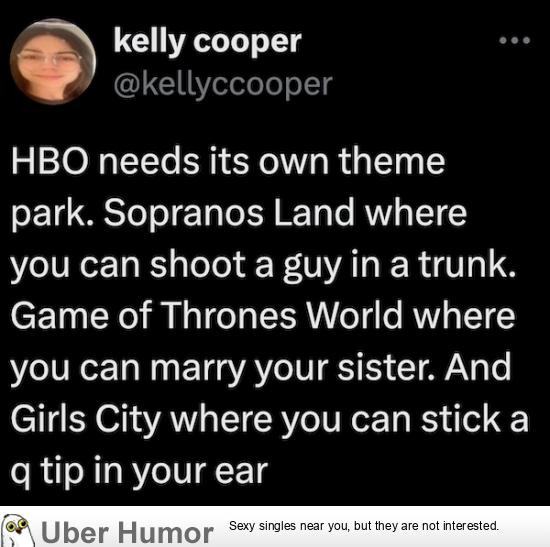The height and width of the screenshot is (547, 550).
Task: Click 'stick a' at end of Girls City line
Action: pyautogui.click(x=475, y=419)
